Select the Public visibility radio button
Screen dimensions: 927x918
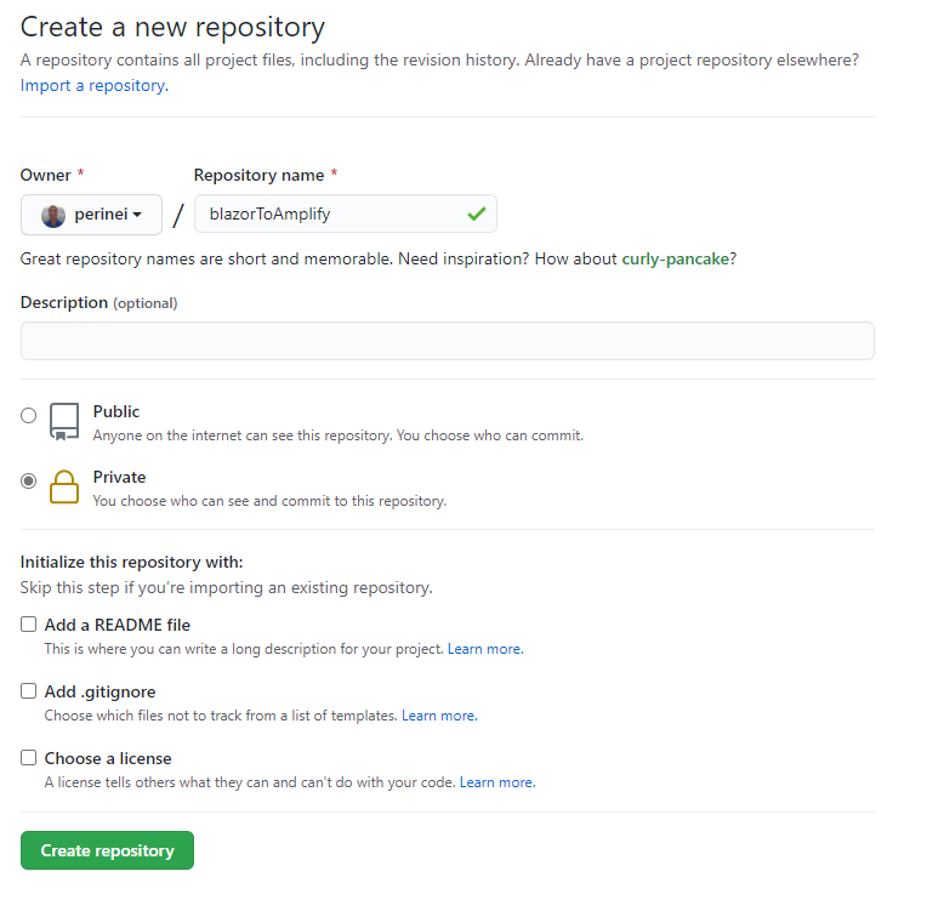click(x=28, y=416)
